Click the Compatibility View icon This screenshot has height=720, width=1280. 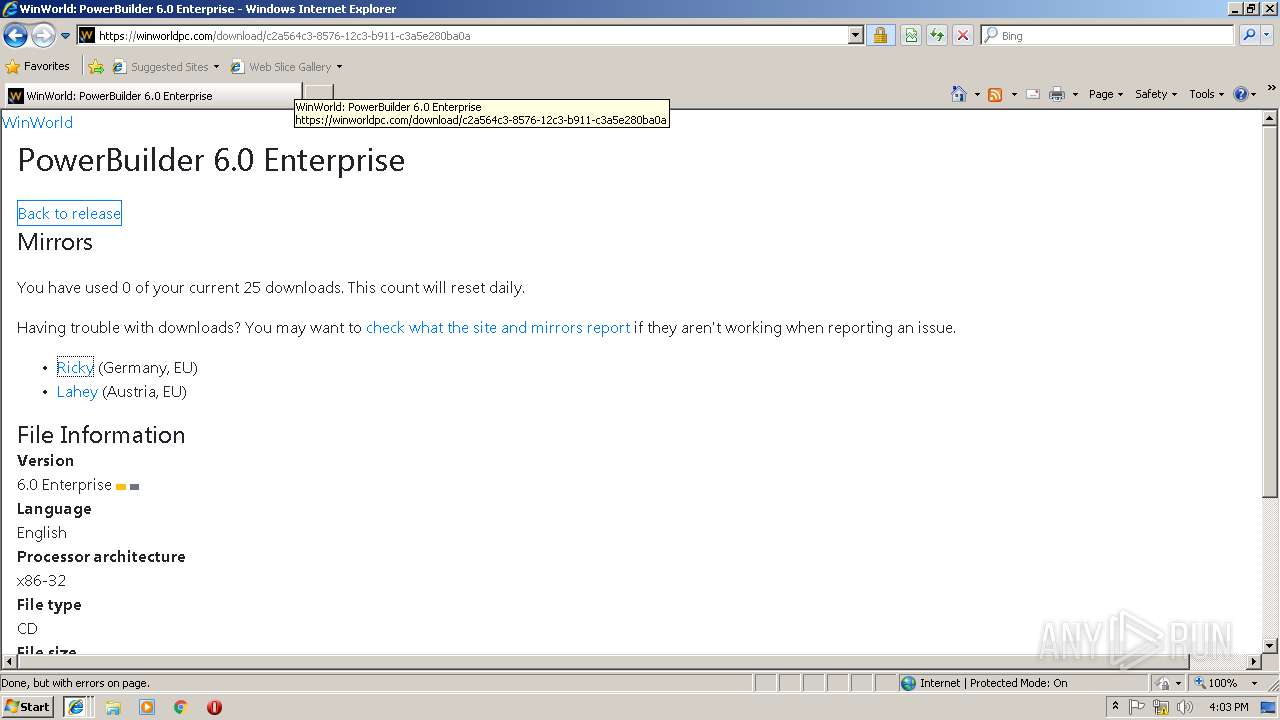click(x=911, y=35)
